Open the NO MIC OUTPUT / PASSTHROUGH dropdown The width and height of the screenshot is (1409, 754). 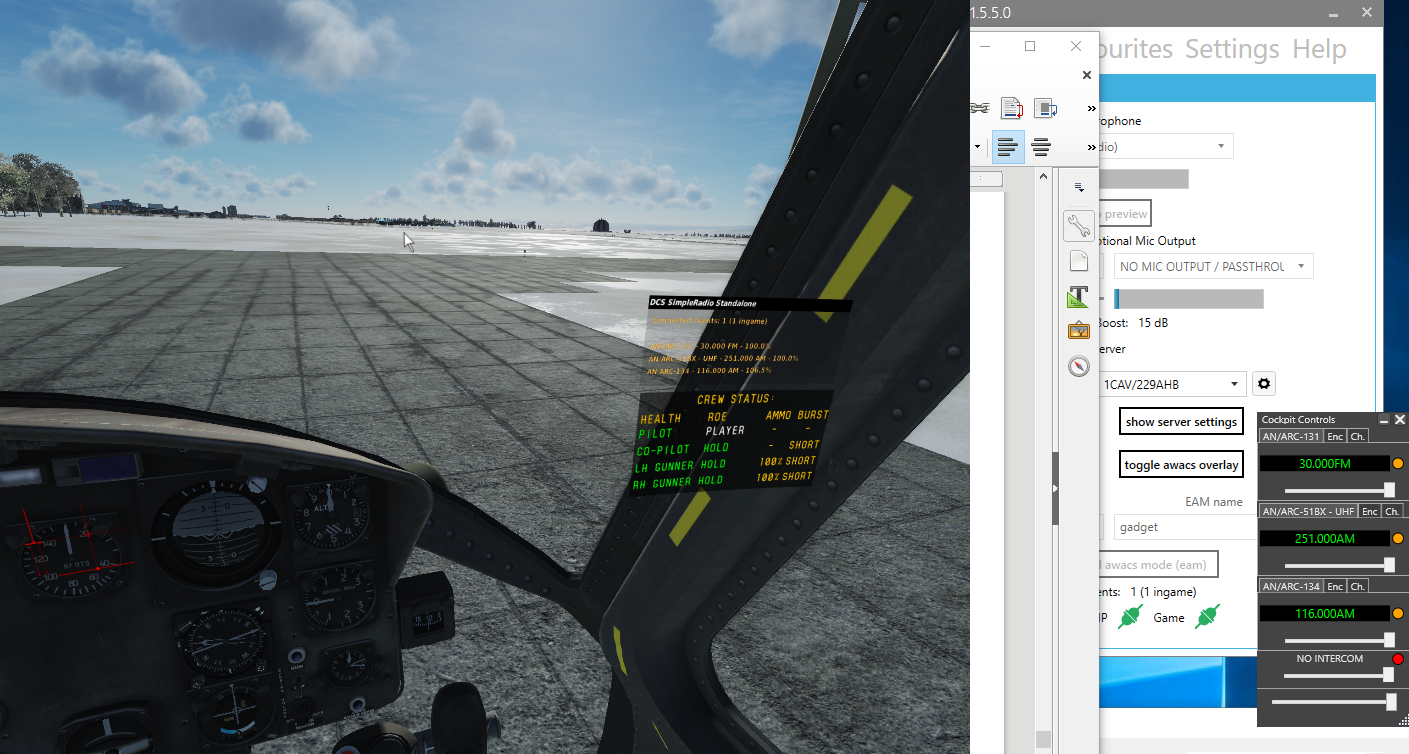(1213, 266)
